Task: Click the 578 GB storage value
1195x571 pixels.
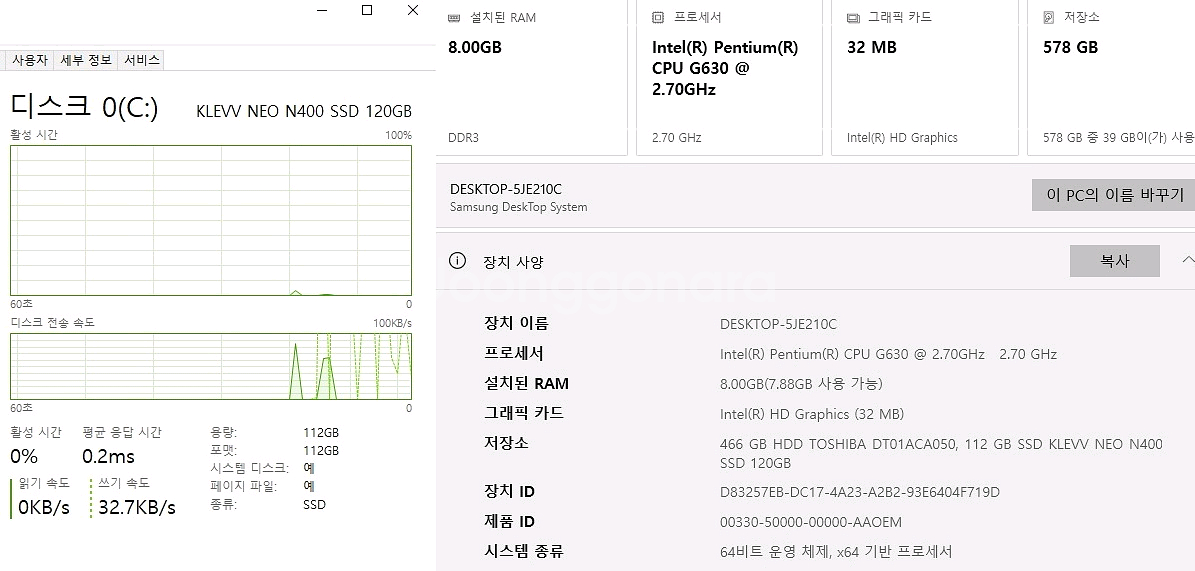Action: [1070, 47]
